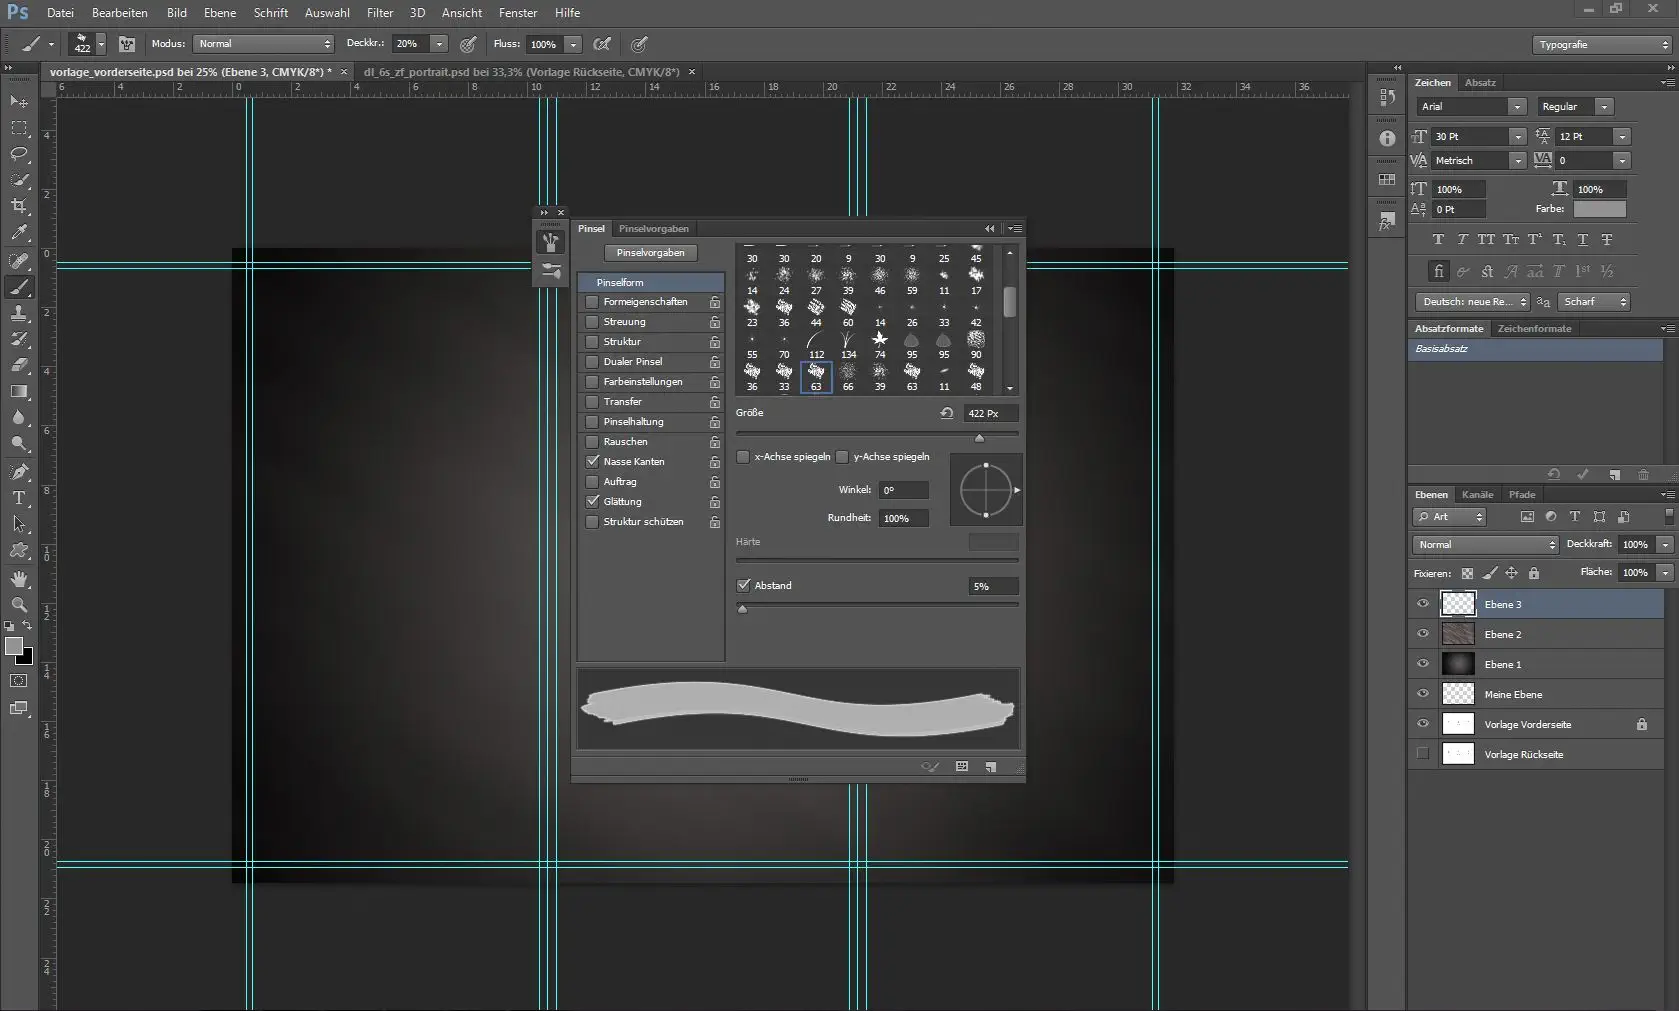Select the Hand tool

[19, 579]
